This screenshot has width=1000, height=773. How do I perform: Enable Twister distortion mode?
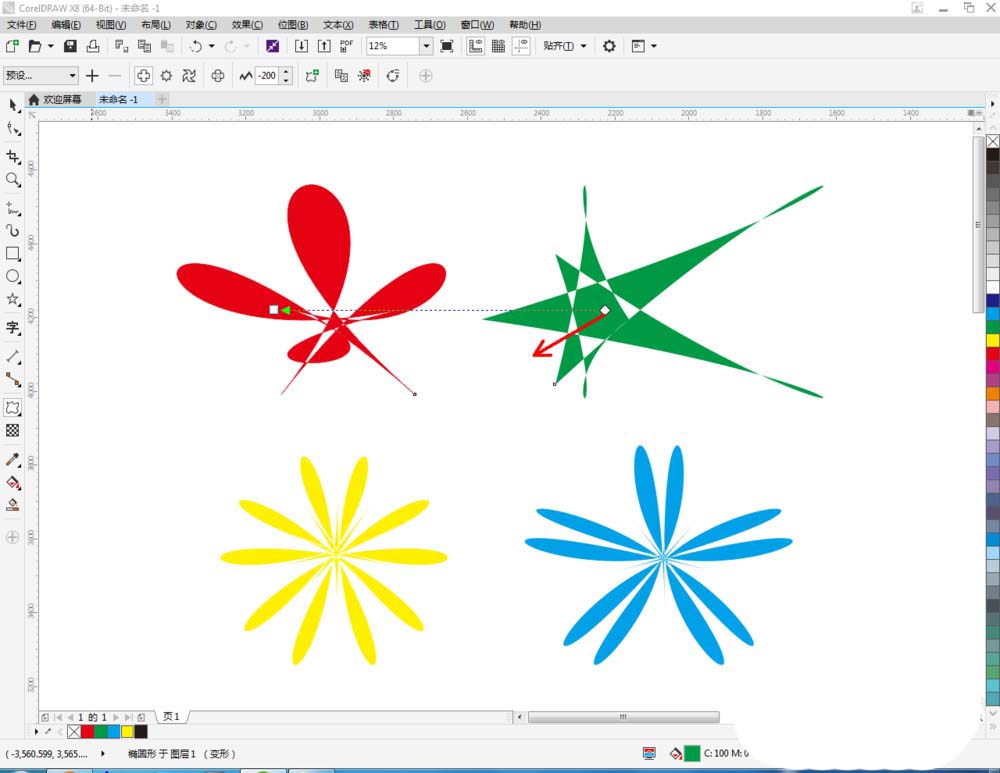click(191, 75)
